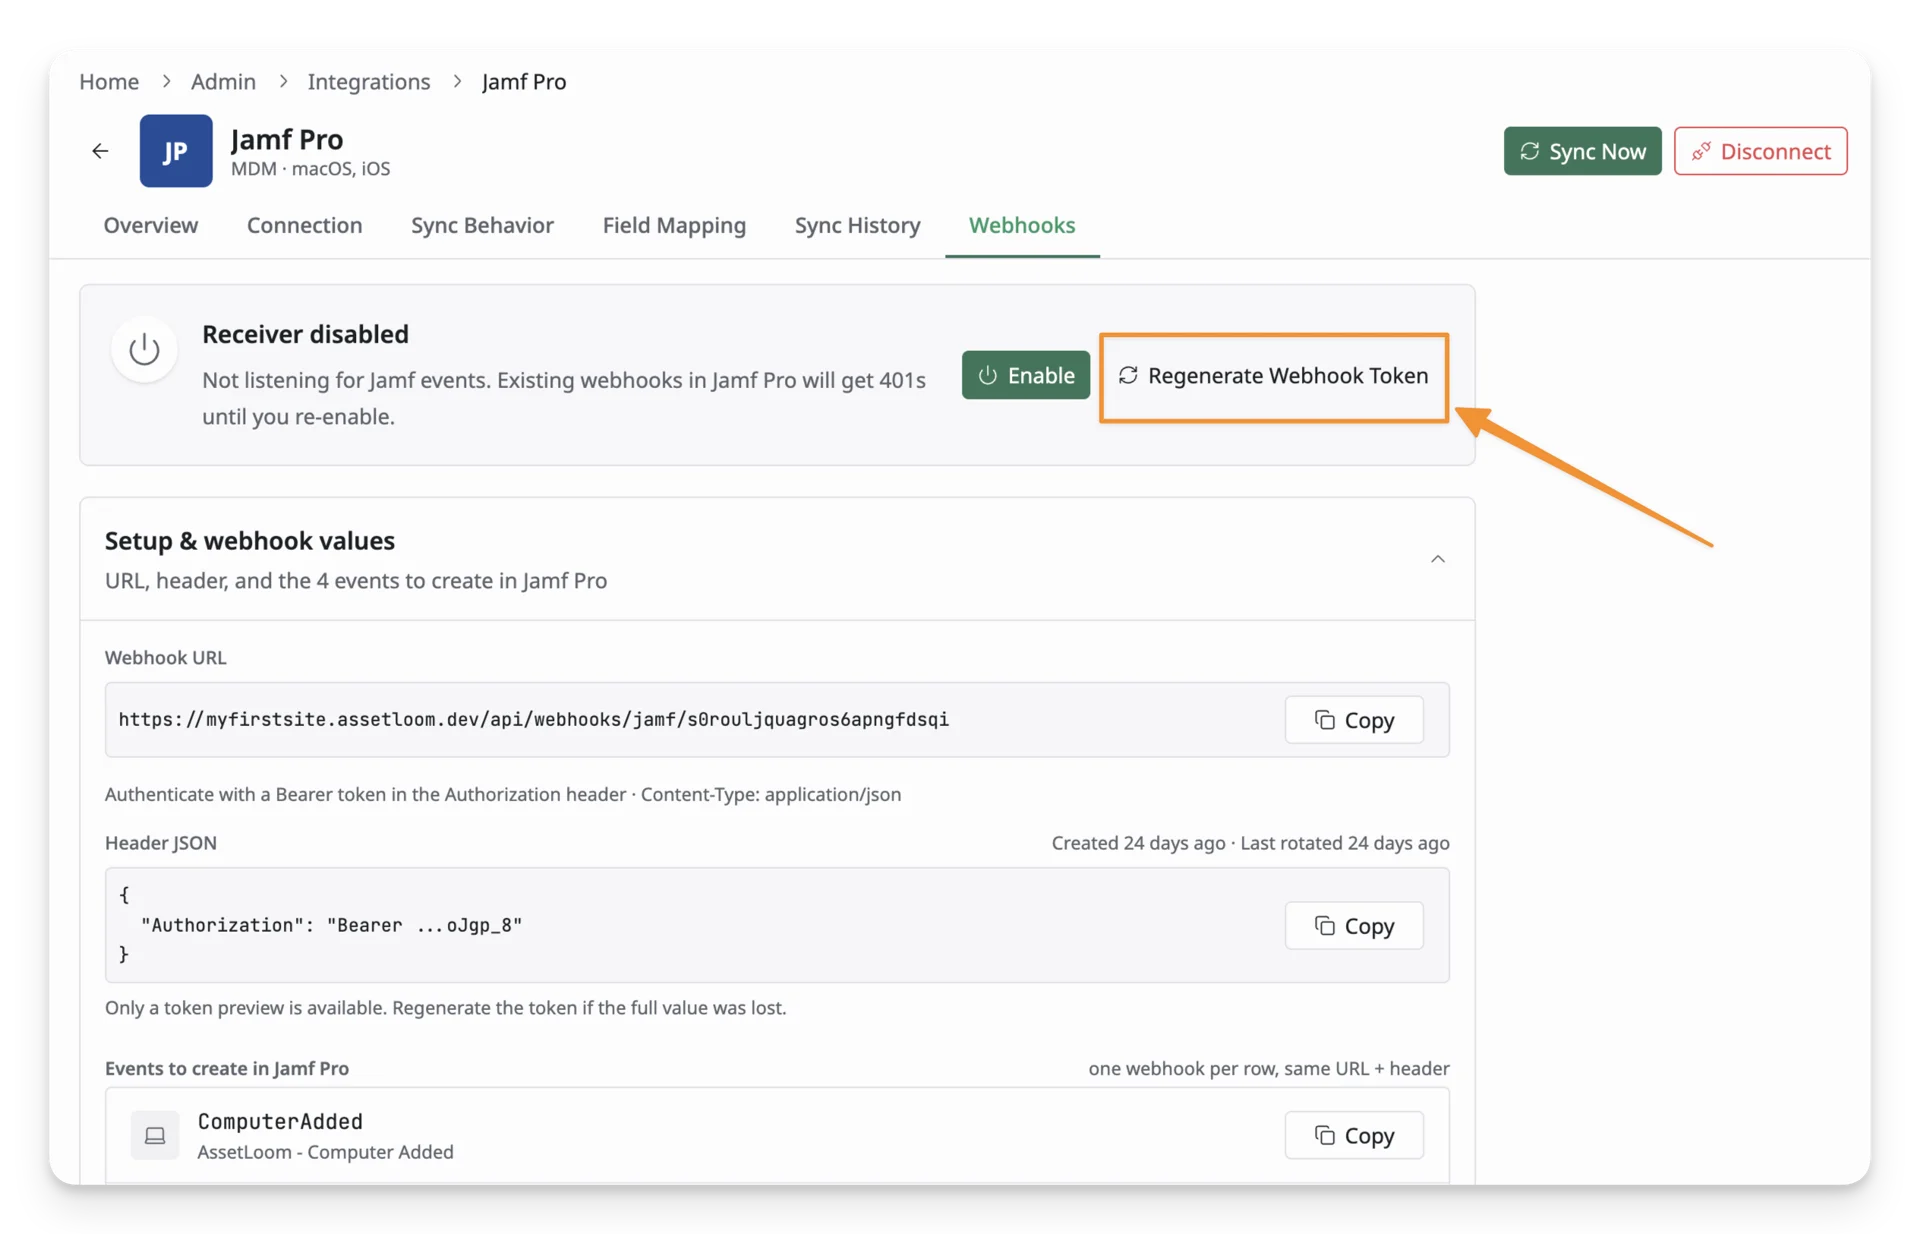The width and height of the screenshot is (1920, 1234).
Task: Open the Sync Behavior tab
Action: point(482,225)
